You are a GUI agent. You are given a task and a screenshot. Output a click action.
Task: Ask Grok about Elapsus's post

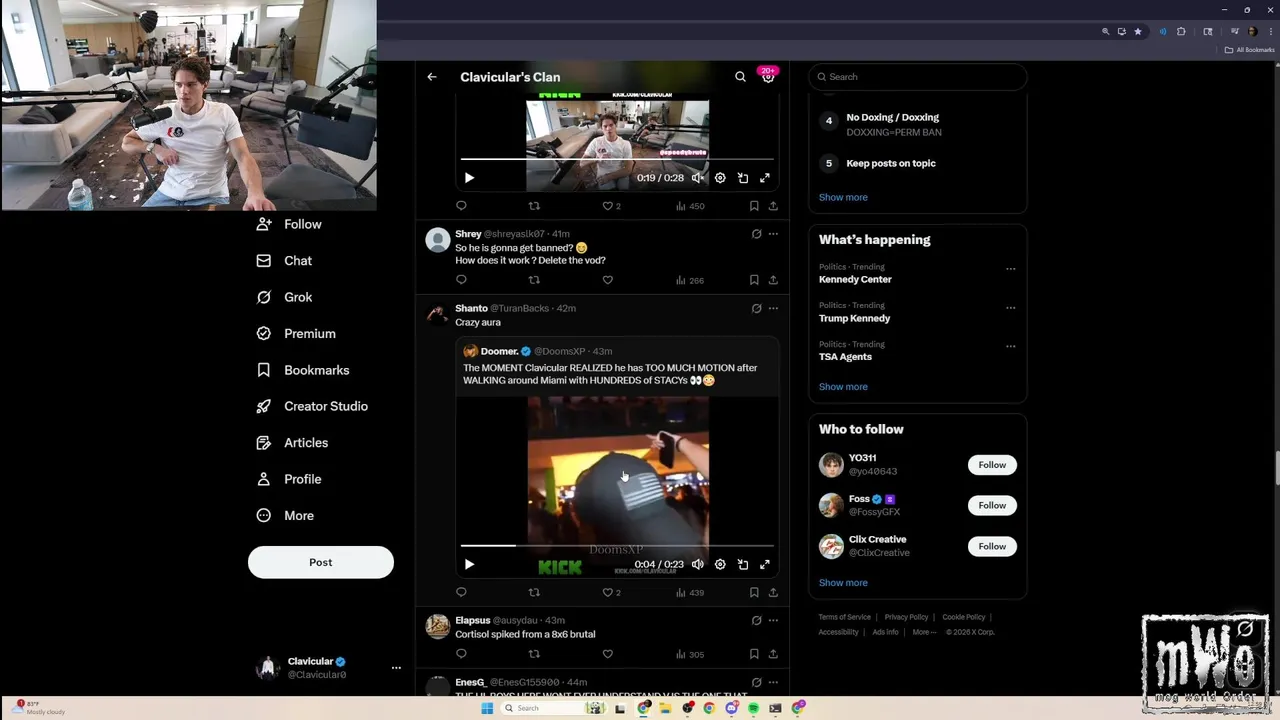click(x=756, y=620)
